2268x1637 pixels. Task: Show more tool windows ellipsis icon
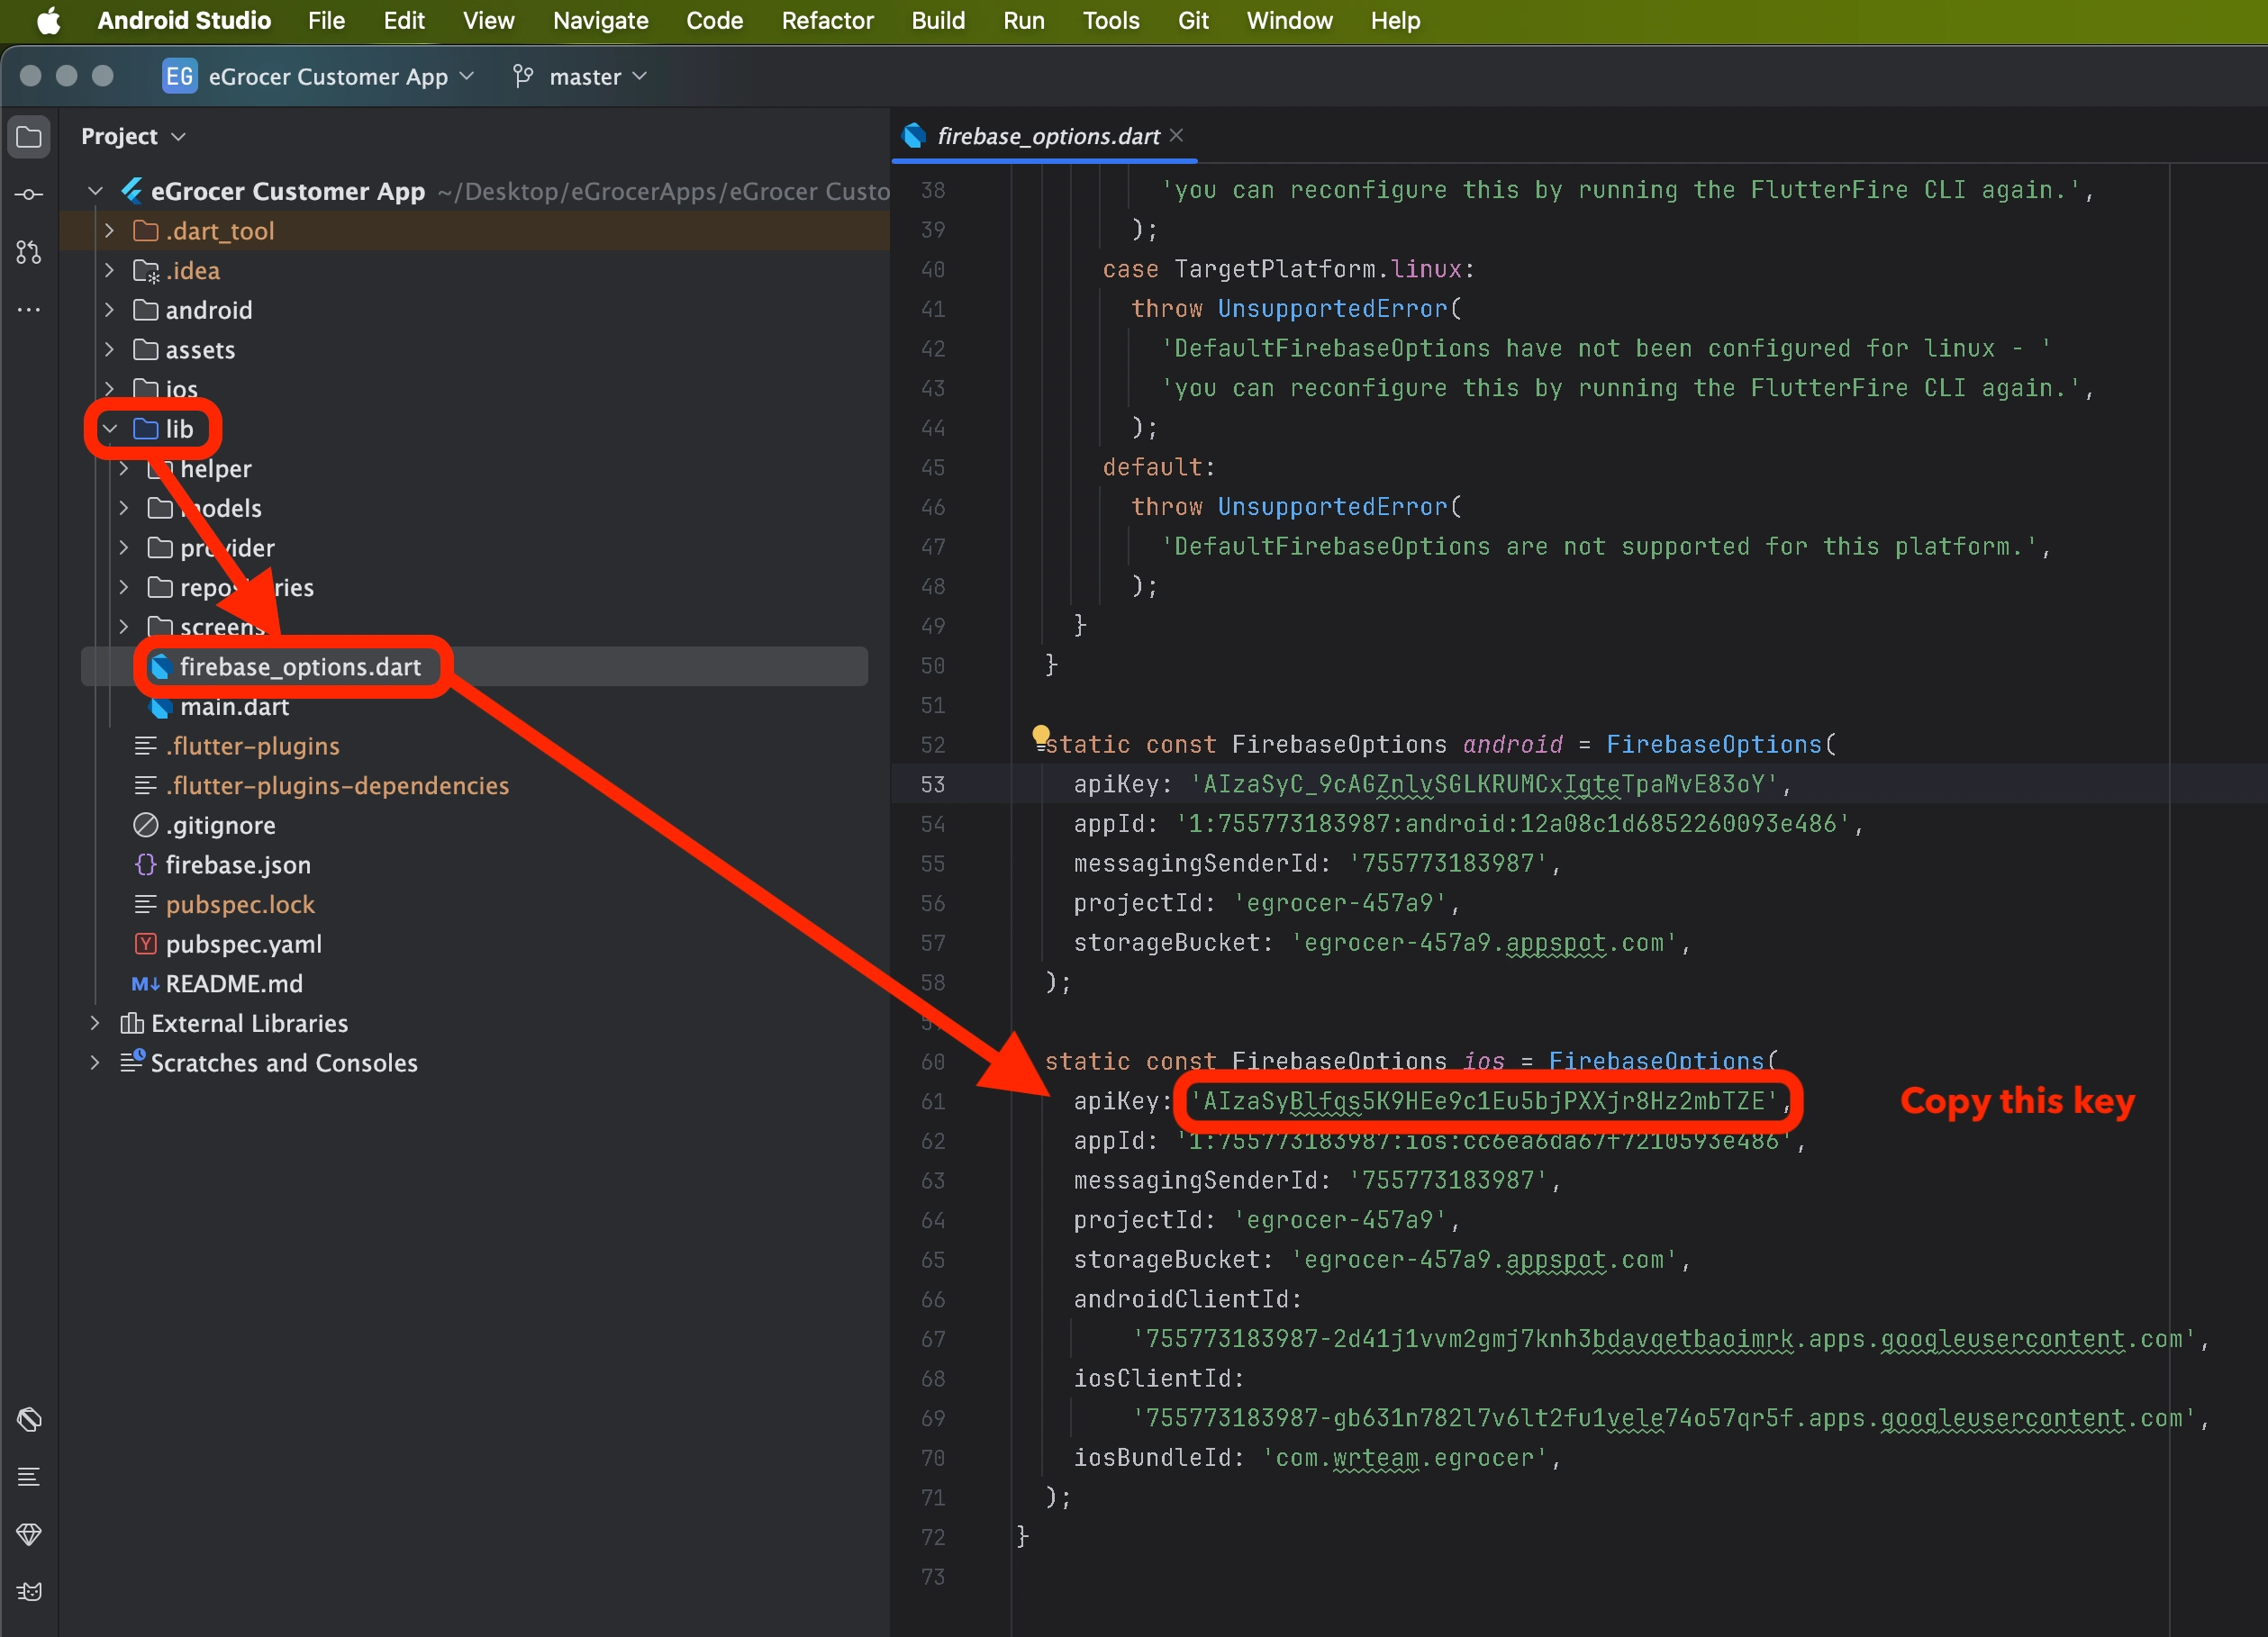coord(29,310)
